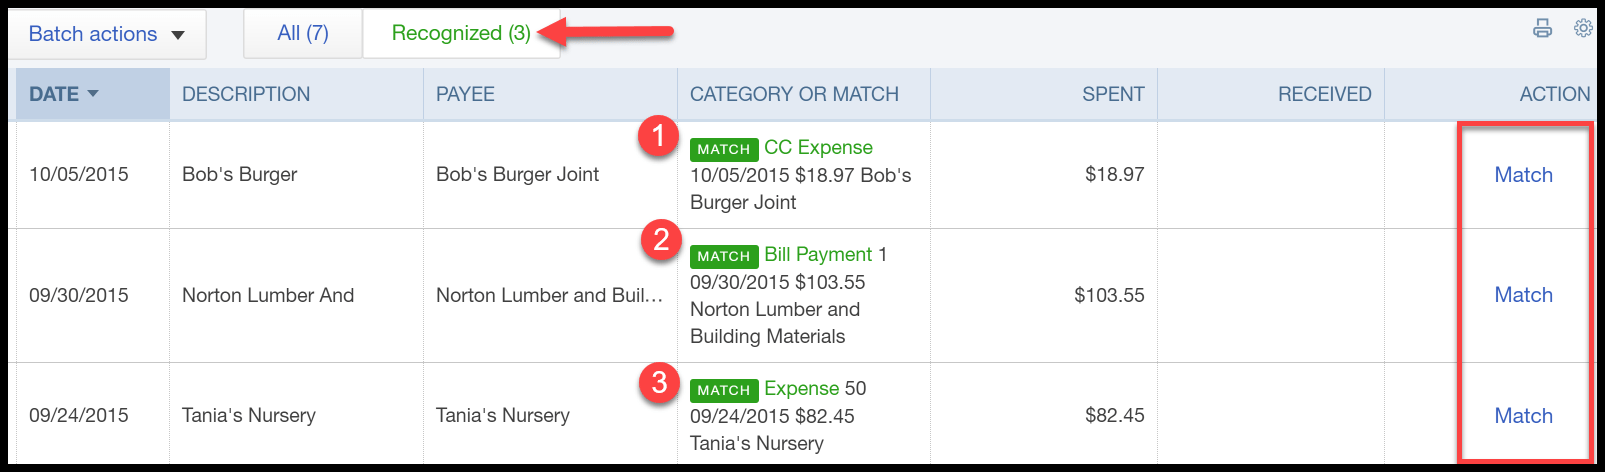Click Match for Bob's Burger transaction
The width and height of the screenshot is (1605, 472).
point(1523,175)
